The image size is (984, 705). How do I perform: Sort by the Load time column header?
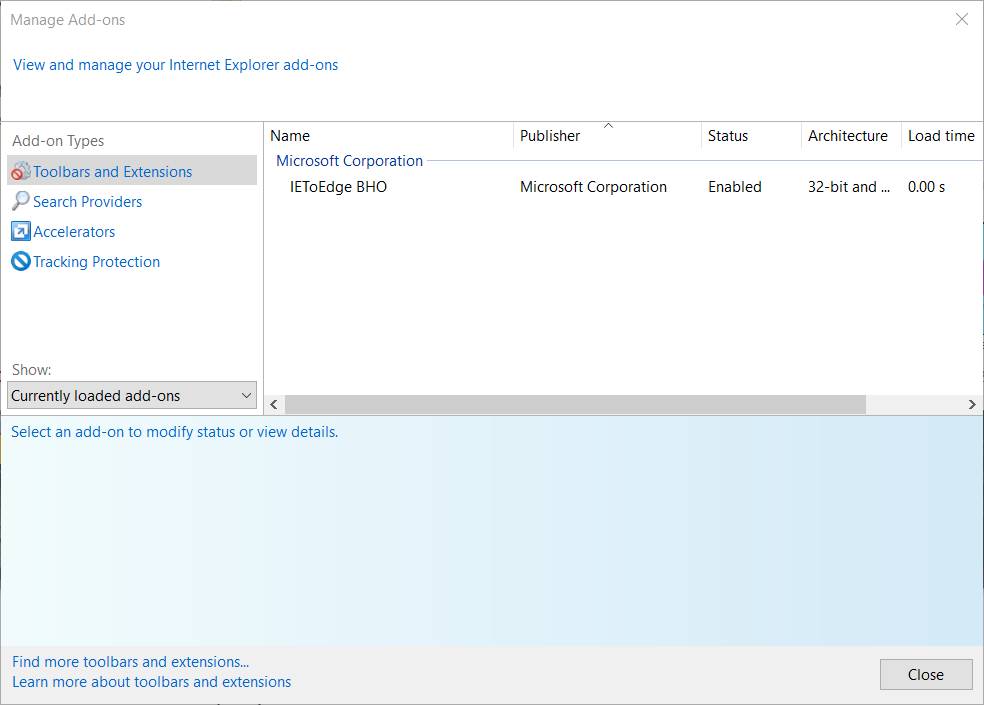pos(942,136)
